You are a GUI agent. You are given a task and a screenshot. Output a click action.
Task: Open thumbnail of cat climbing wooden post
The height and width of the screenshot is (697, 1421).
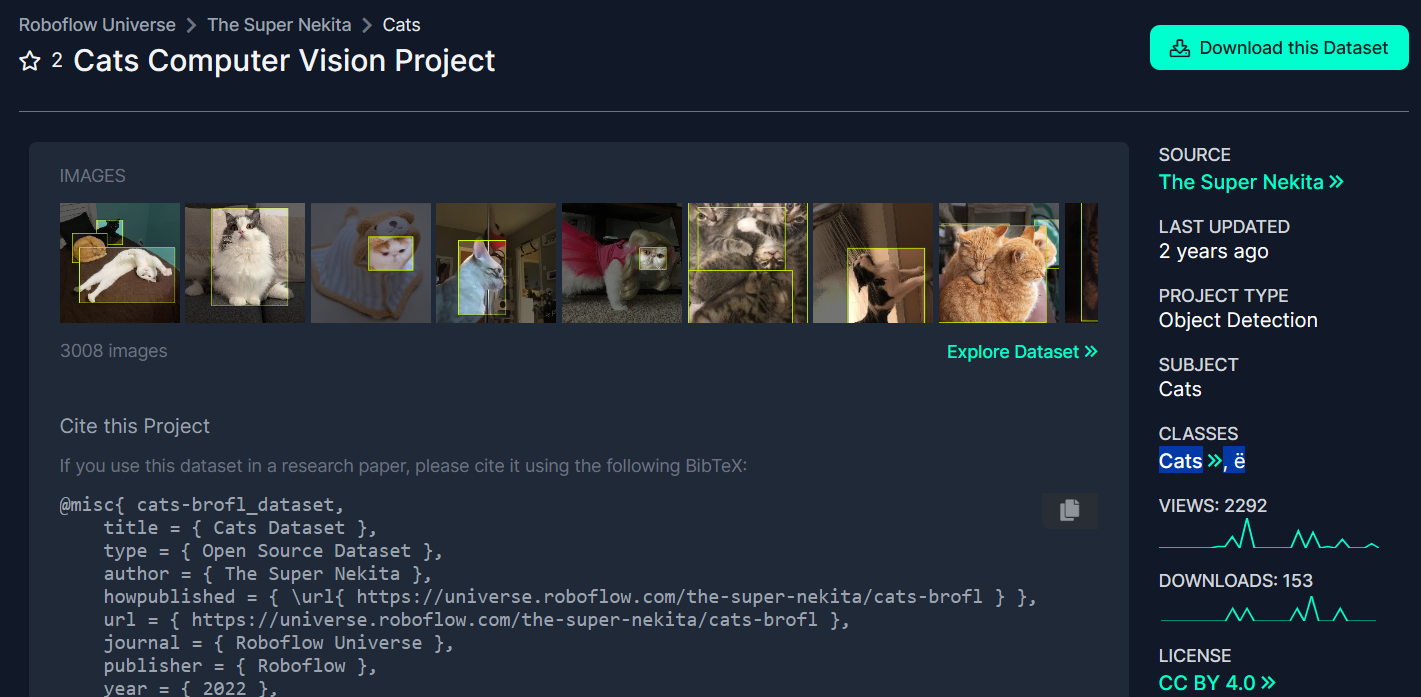pos(873,263)
